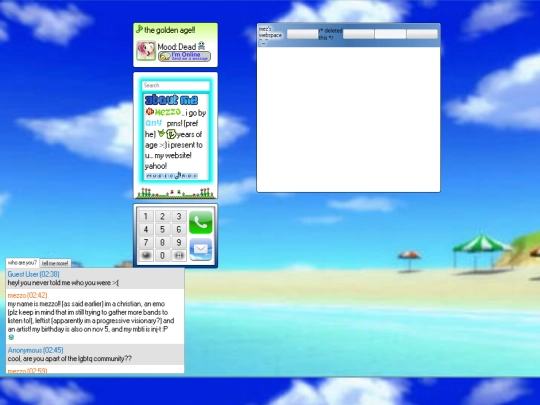Click 'Anonymous (02:45)' chat name
This screenshot has height=405, width=540.
pyautogui.click(x=35, y=350)
